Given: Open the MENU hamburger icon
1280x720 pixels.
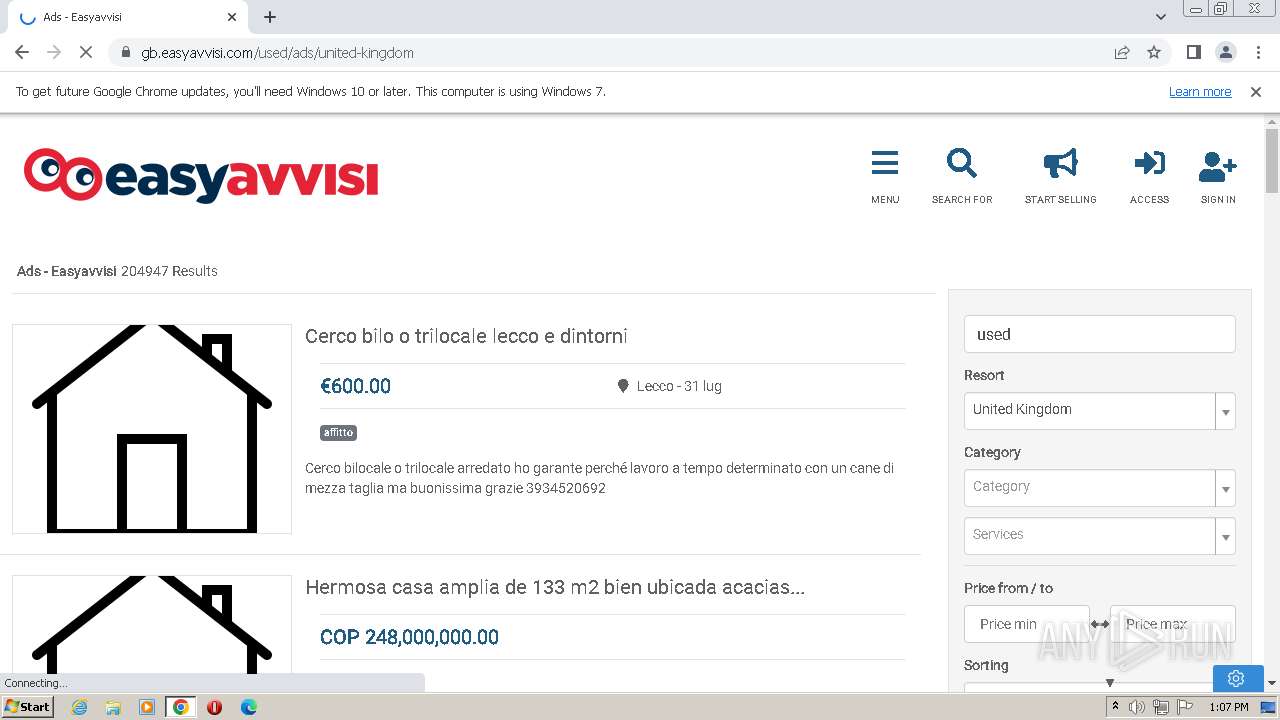Looking at the screenshot, I should pos(885,163).
